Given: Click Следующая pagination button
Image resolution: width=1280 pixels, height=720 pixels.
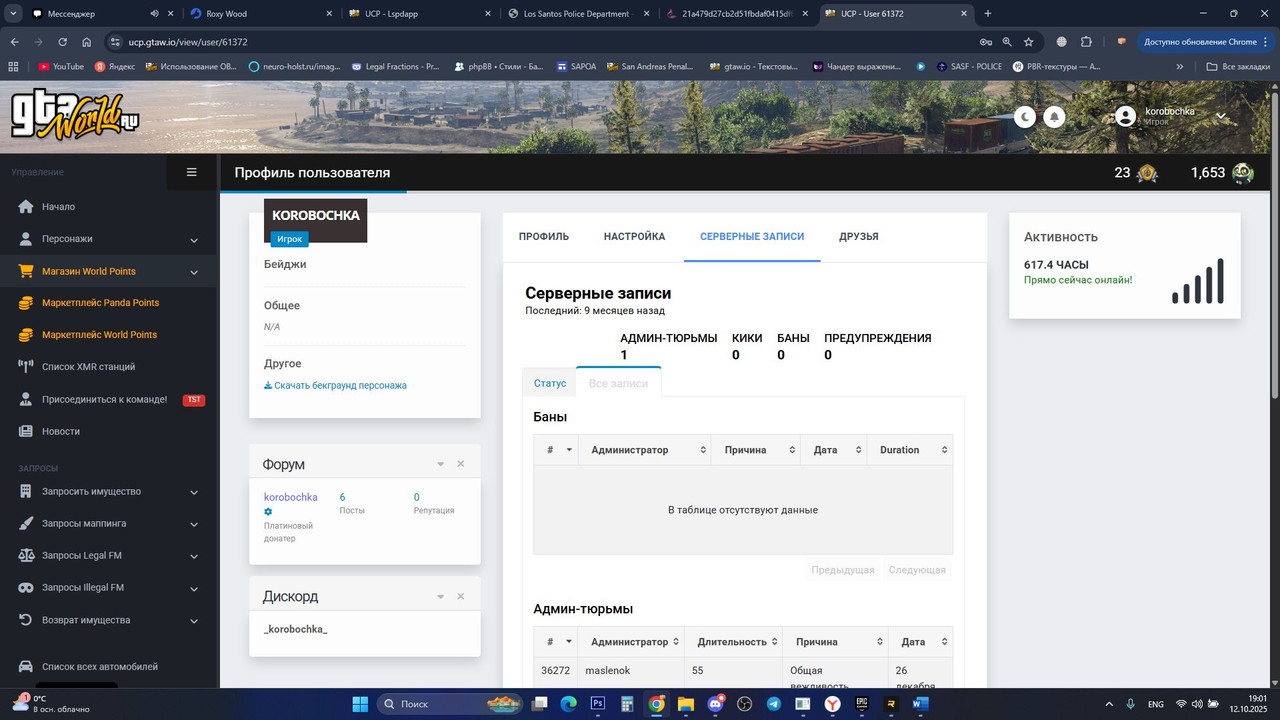Looking at the screenshot, I should tap(917, 570).
